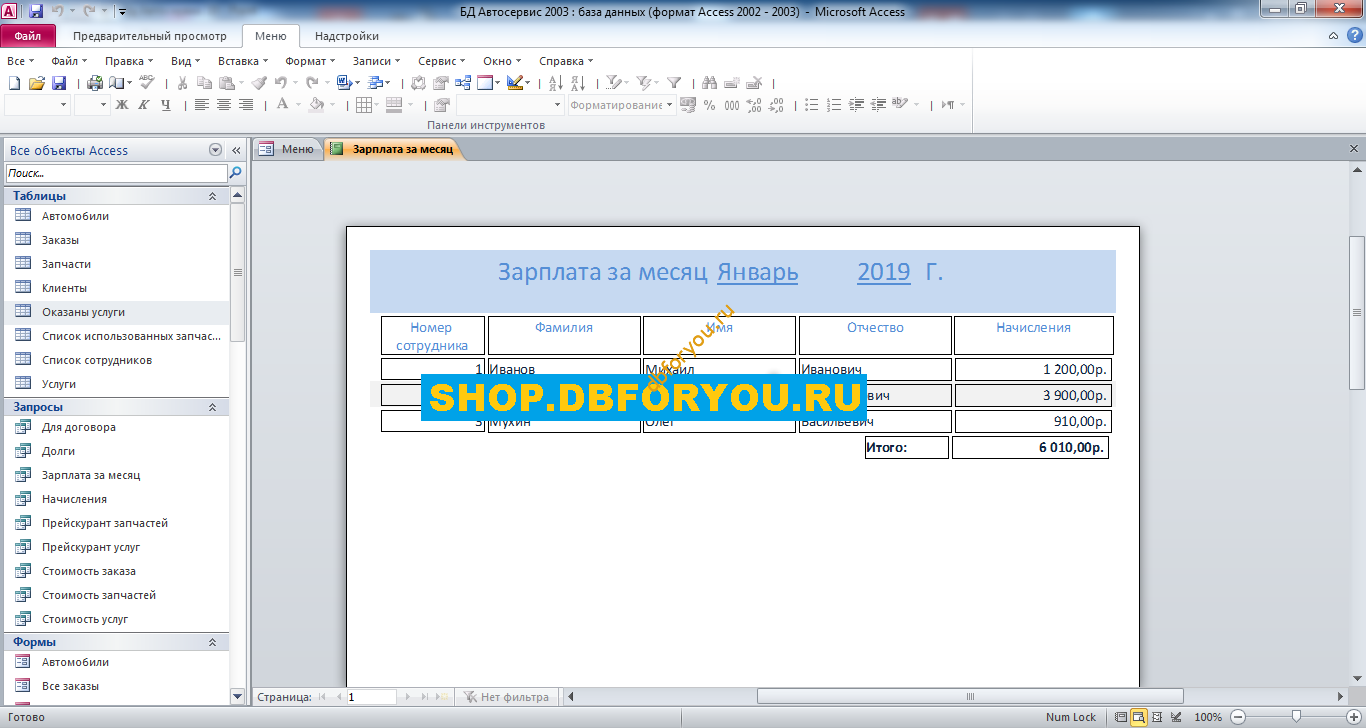Switch to Design View in status bar
1366x728 pixels.
tap(1176, 716)
